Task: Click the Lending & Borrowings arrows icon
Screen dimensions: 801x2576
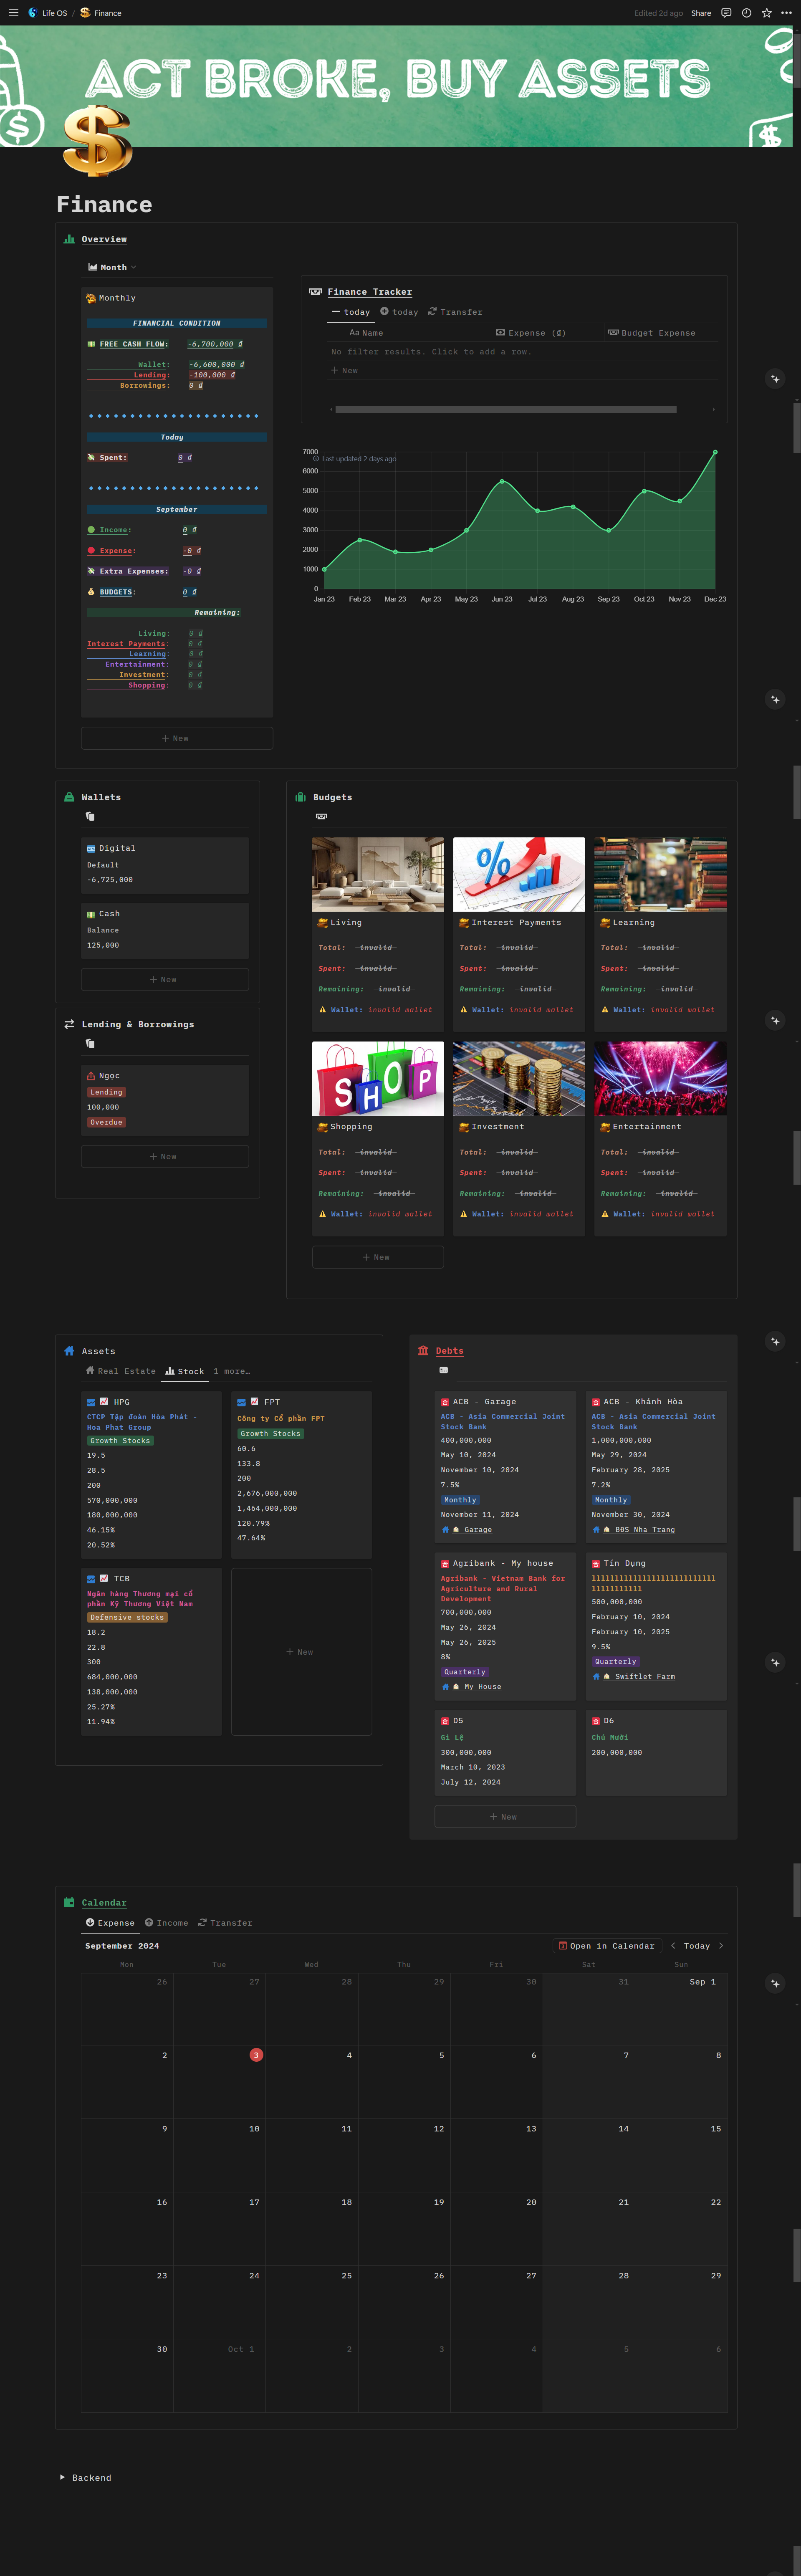Action: click(69, 1024)
